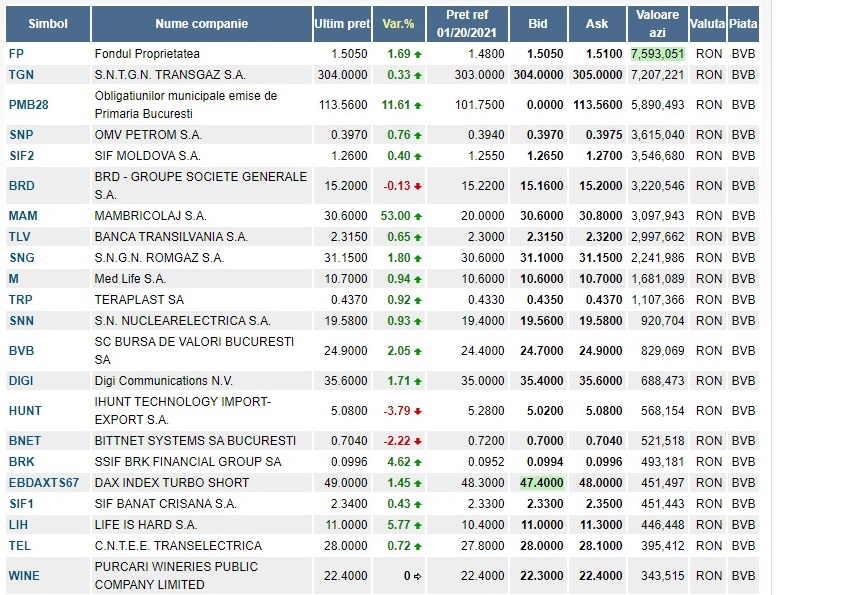Open the SIF2 symbol link
Screen dimensions: 847x595
pos(22,156)
